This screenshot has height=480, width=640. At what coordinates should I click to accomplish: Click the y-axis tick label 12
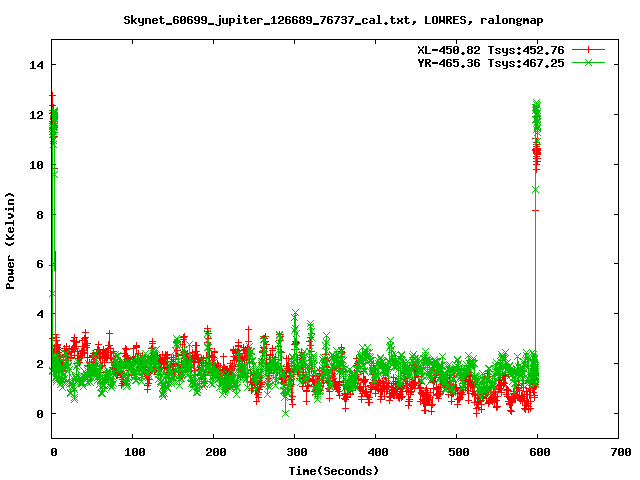tap(36, 115)
